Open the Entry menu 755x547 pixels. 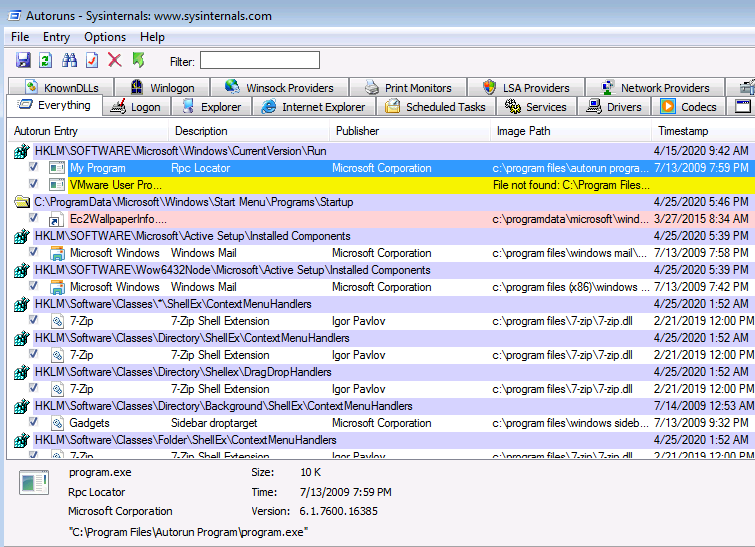[56, 37]
